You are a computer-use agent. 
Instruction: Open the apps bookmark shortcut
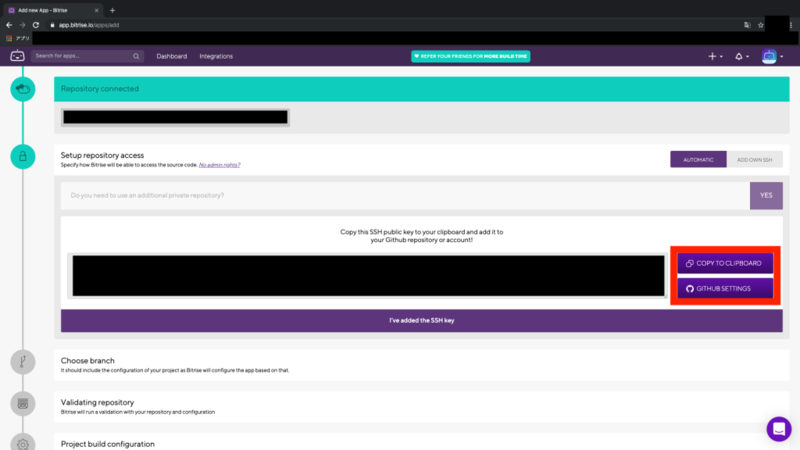[18, 38]
